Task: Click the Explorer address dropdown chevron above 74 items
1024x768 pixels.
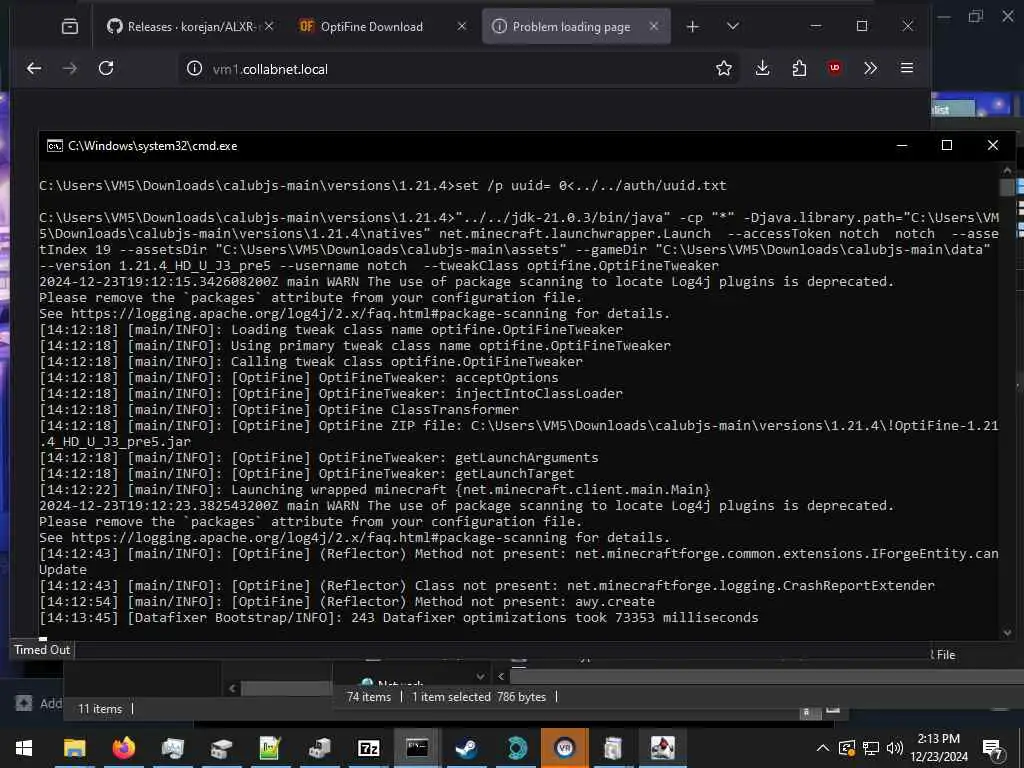Action: tap(481, 677)
